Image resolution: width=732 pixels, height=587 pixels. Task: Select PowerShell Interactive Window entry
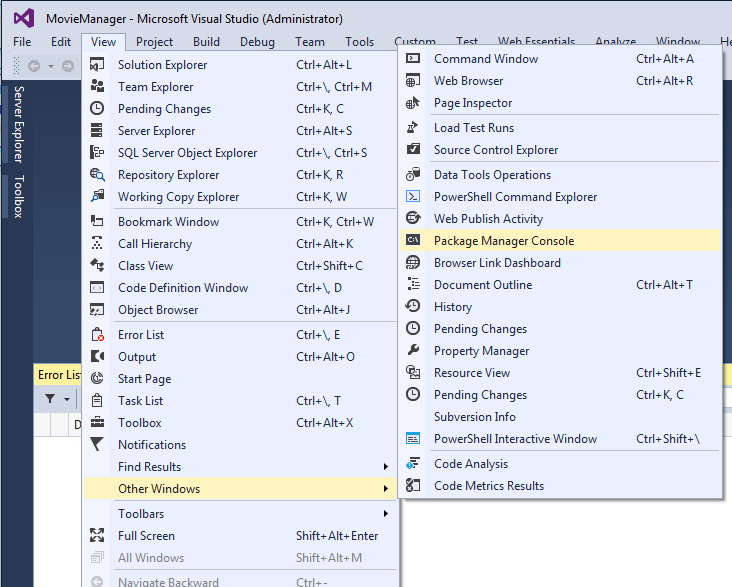tap(515, 439)
